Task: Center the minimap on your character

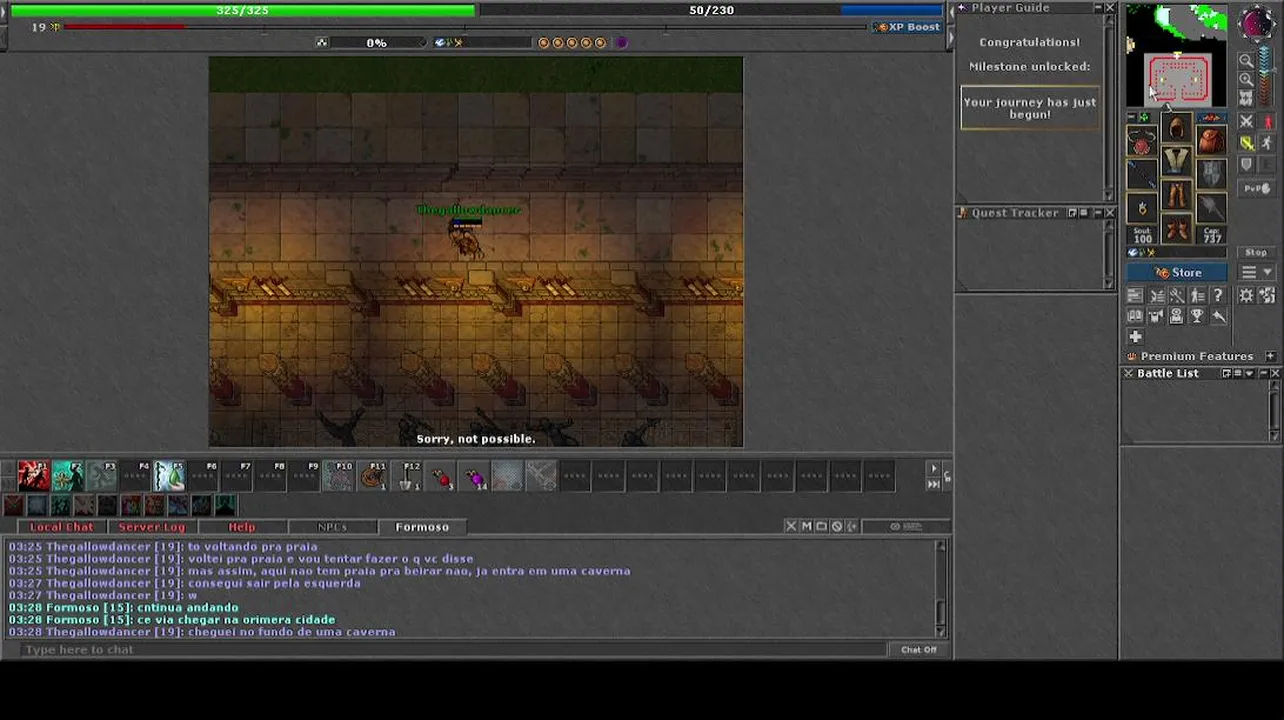Action: [x=1247, y=98]
